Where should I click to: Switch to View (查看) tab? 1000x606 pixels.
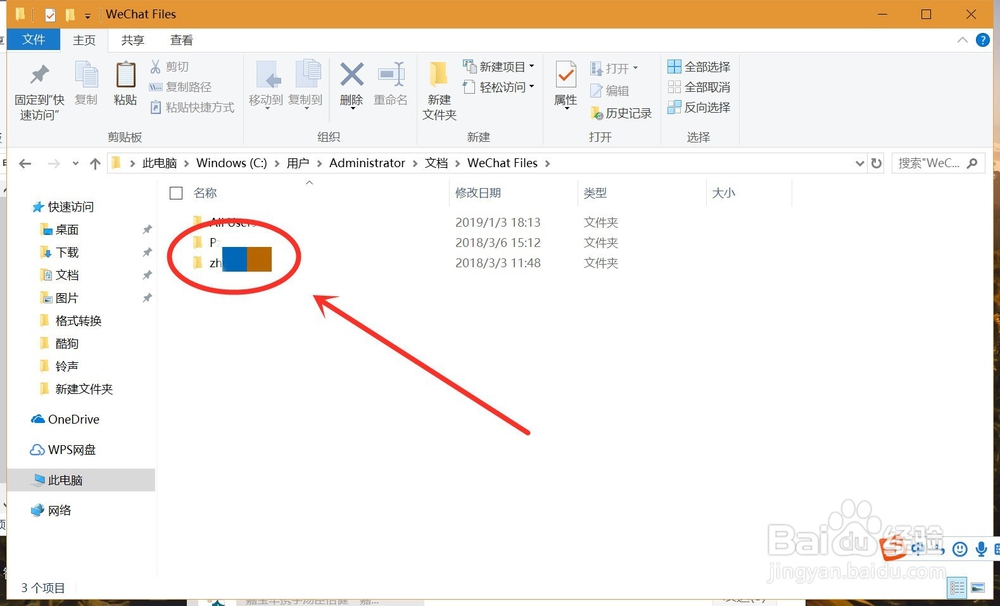click(x=181, y=40)
